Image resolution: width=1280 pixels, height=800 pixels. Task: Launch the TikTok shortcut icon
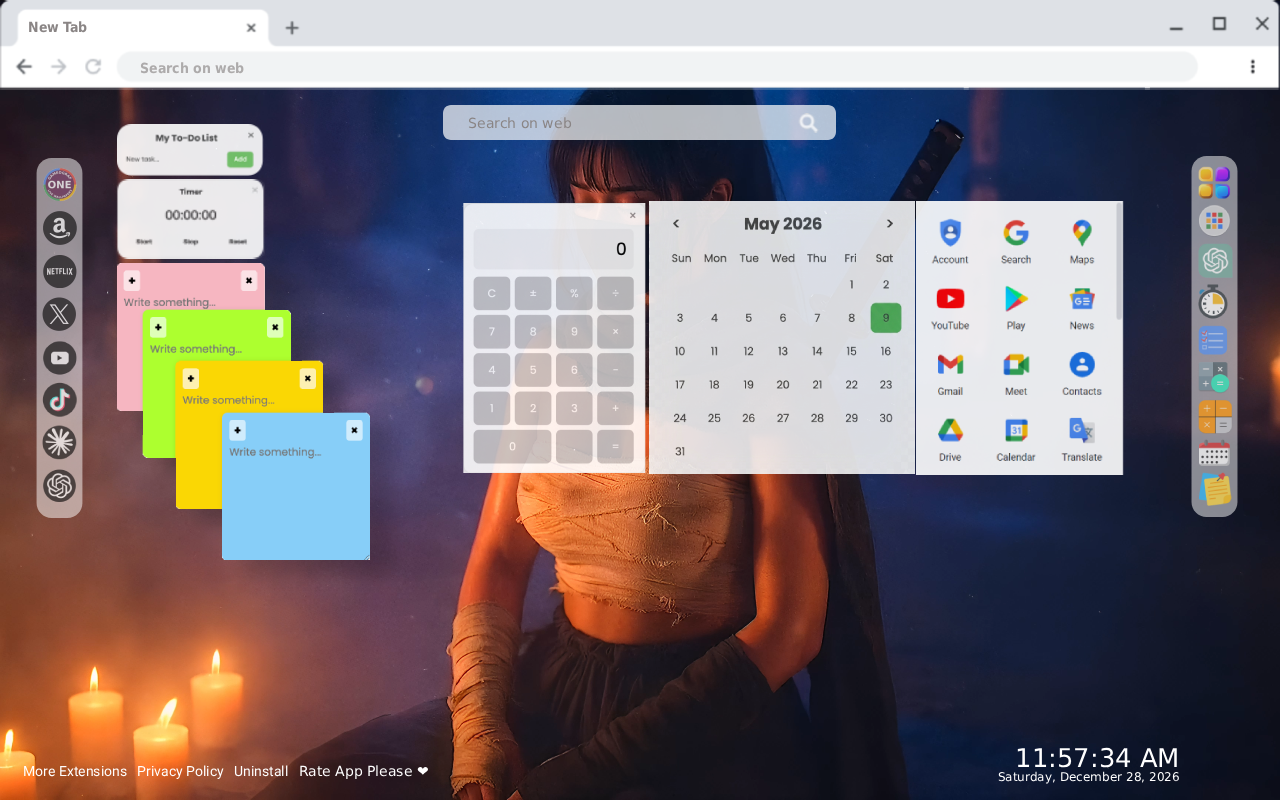pyautogui.click(x=60, y=400)
